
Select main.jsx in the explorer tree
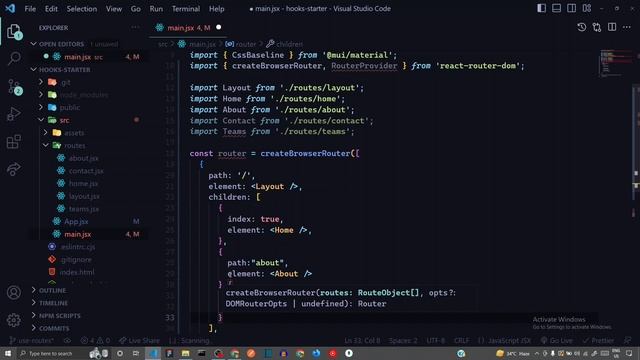[x=78, y=234]
